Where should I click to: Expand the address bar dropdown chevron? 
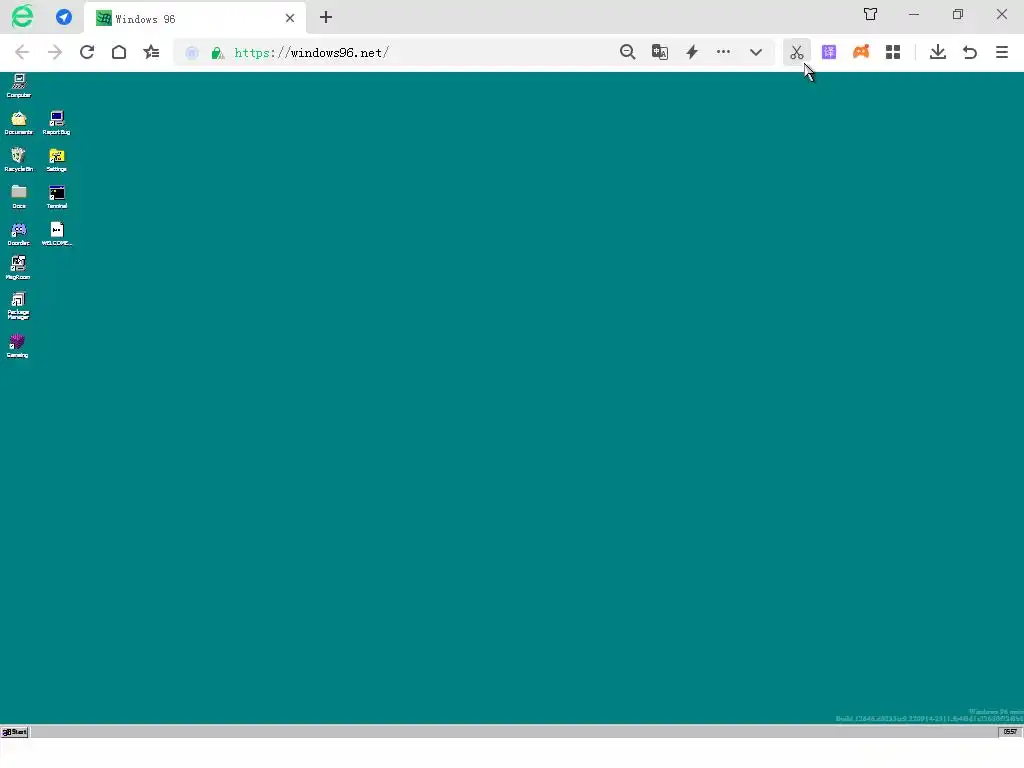pyautogui.click(x=756, y=52)
